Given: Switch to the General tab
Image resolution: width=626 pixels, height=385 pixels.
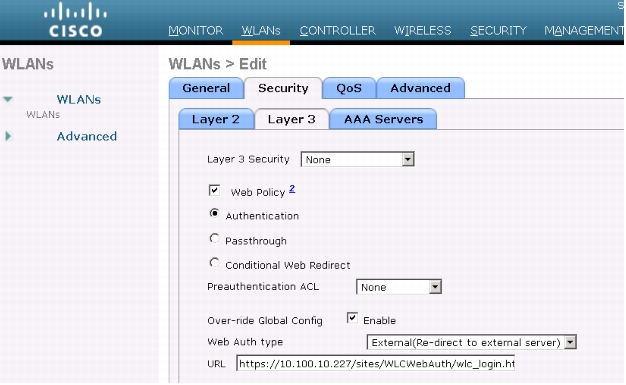Looking at the screenshot, I should pyautogui.click(x=206, y=88).
